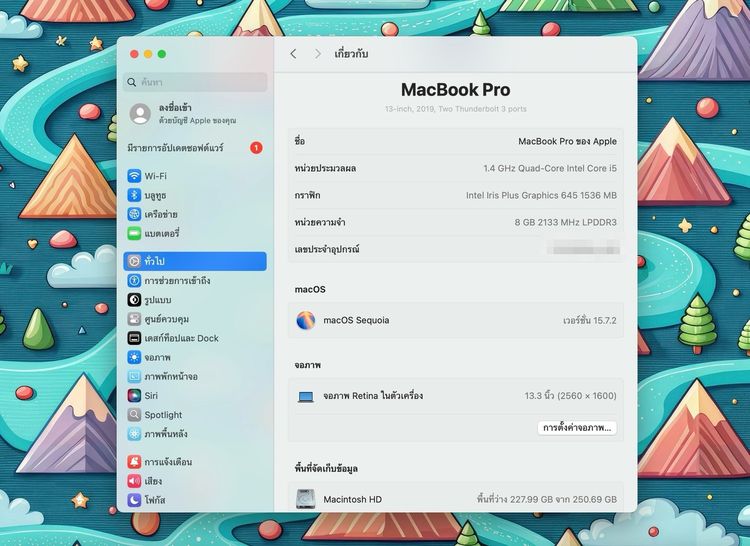Viewport: 750px width, 546px height.
Task: Click subtitle '13-inch, 2019, Two Thunderbolt 3 ports'
Action: pyautogui.click(x=455, y=109)
